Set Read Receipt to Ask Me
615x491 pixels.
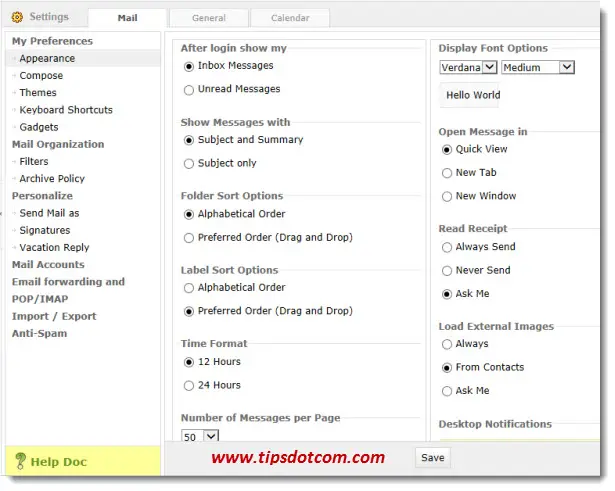click(x=447, y=295)
